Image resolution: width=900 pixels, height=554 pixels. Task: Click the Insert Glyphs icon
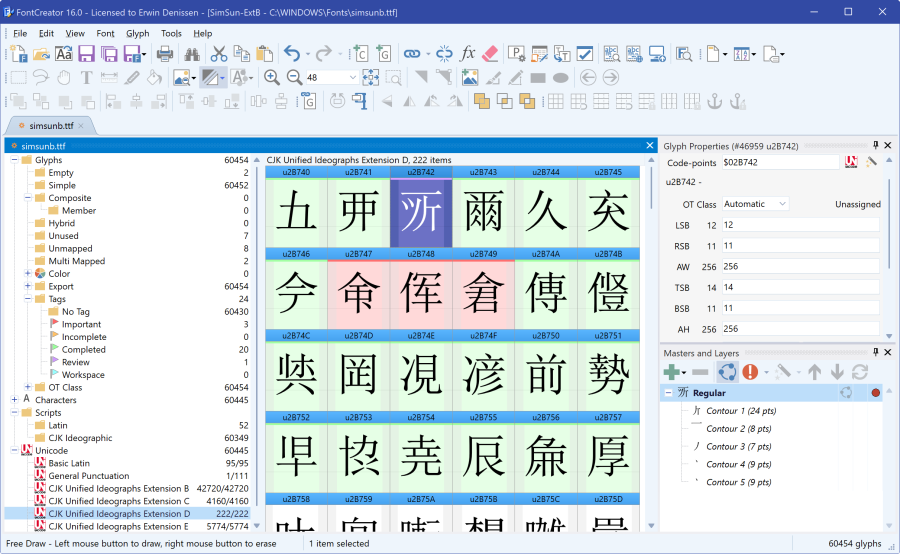383,54
